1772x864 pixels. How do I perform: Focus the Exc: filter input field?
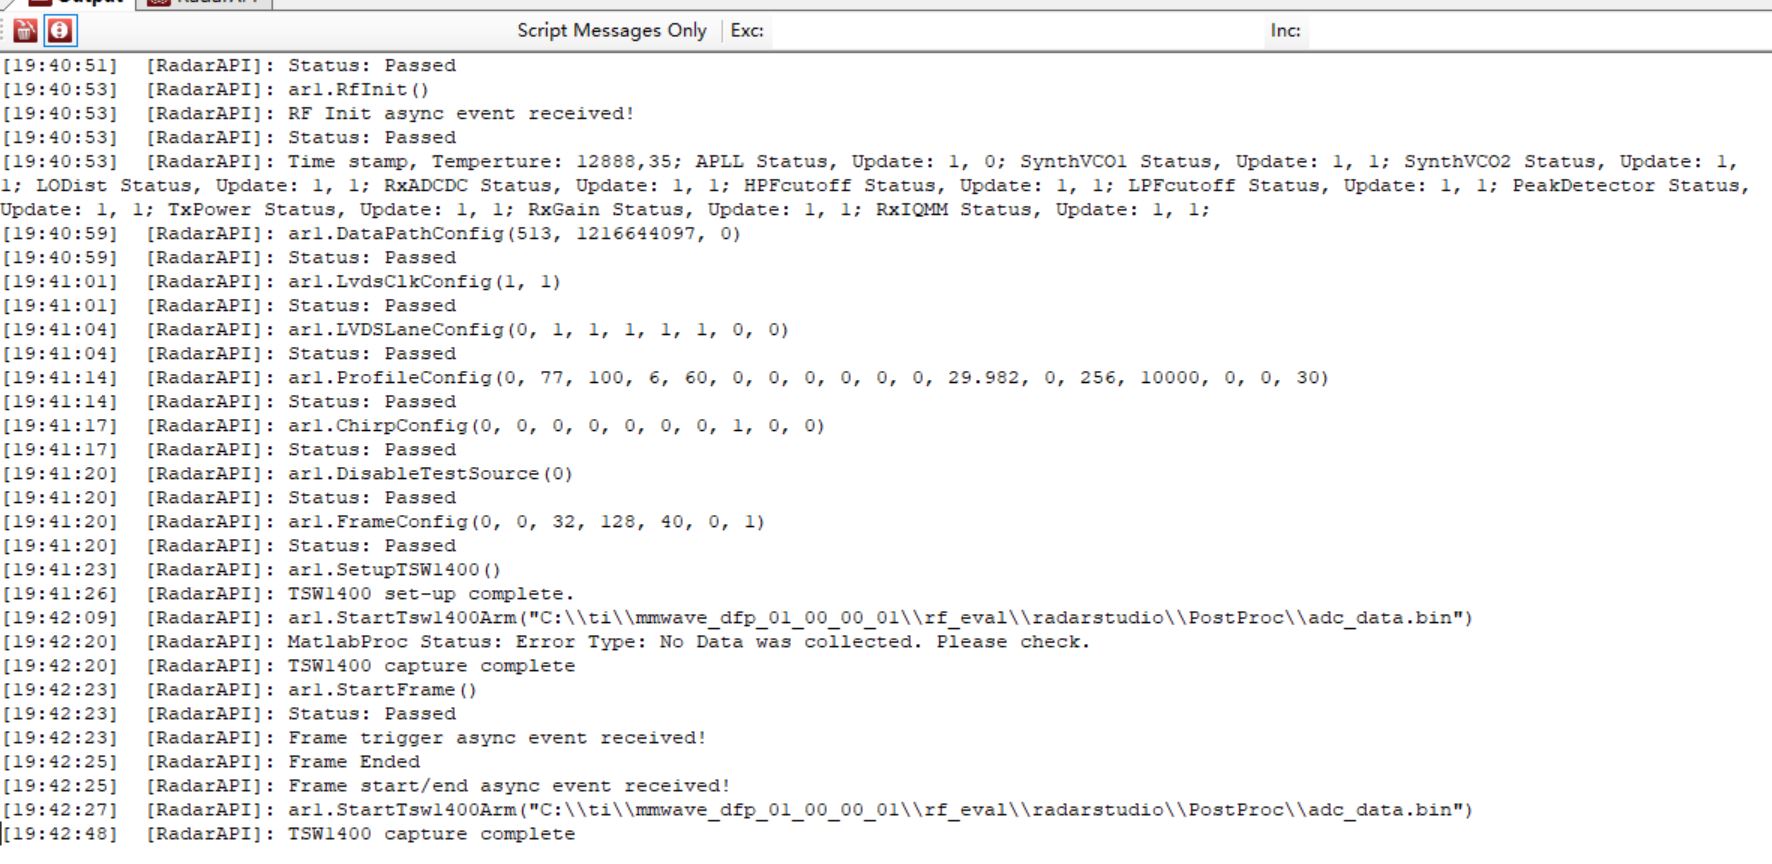point(1016,31)
